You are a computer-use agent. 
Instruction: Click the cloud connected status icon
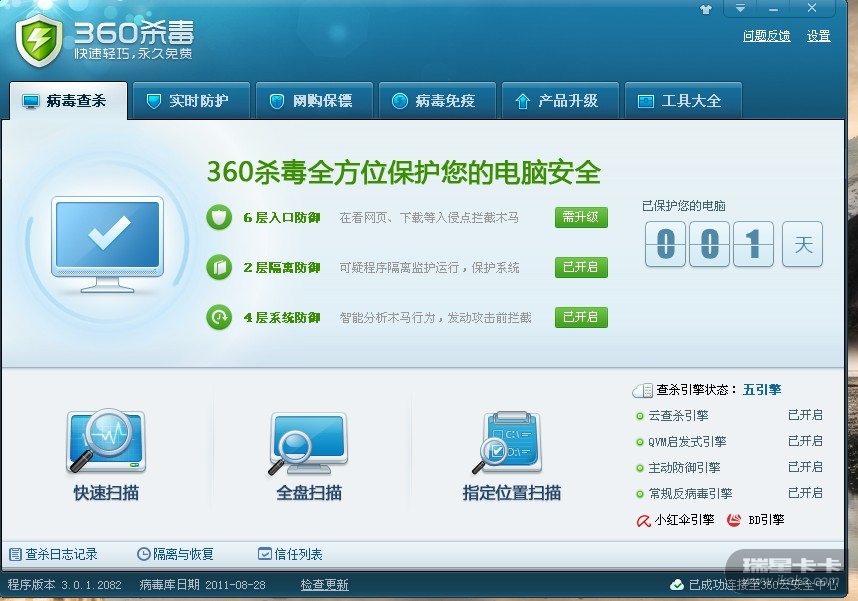pyautogui.click(x=677, y=585)
